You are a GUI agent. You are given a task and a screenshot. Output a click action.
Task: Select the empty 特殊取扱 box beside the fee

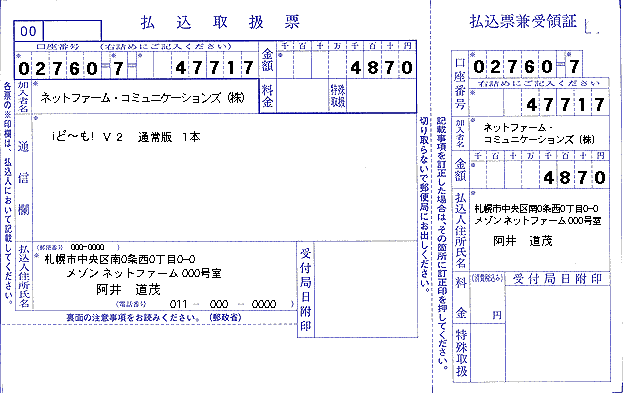[381, 96]
